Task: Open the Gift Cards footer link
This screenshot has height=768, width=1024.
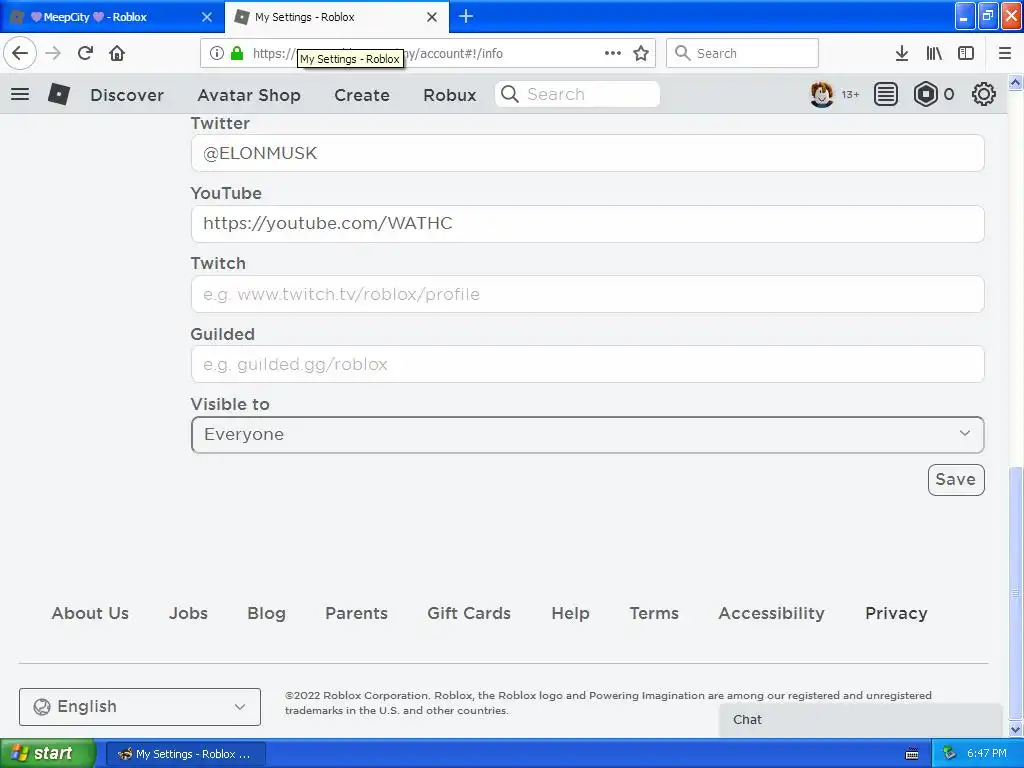Action: (469, 613)
